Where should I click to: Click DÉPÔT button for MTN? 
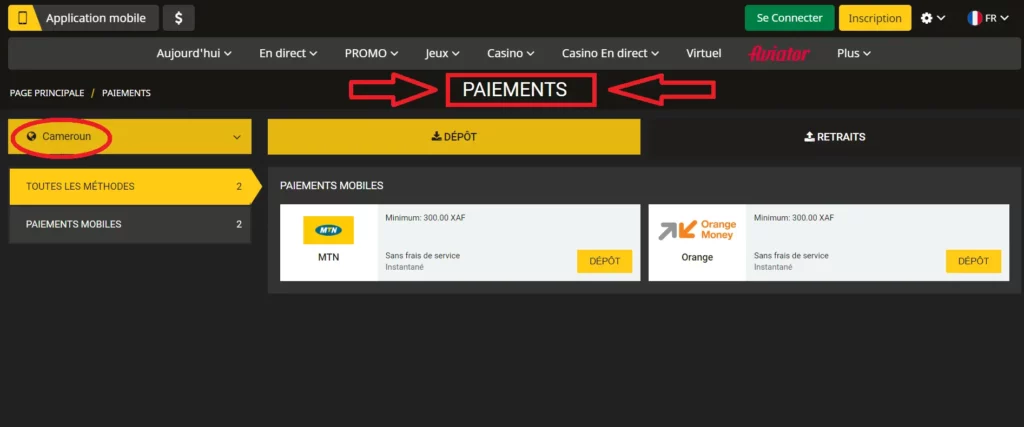(x=605, y=261)
